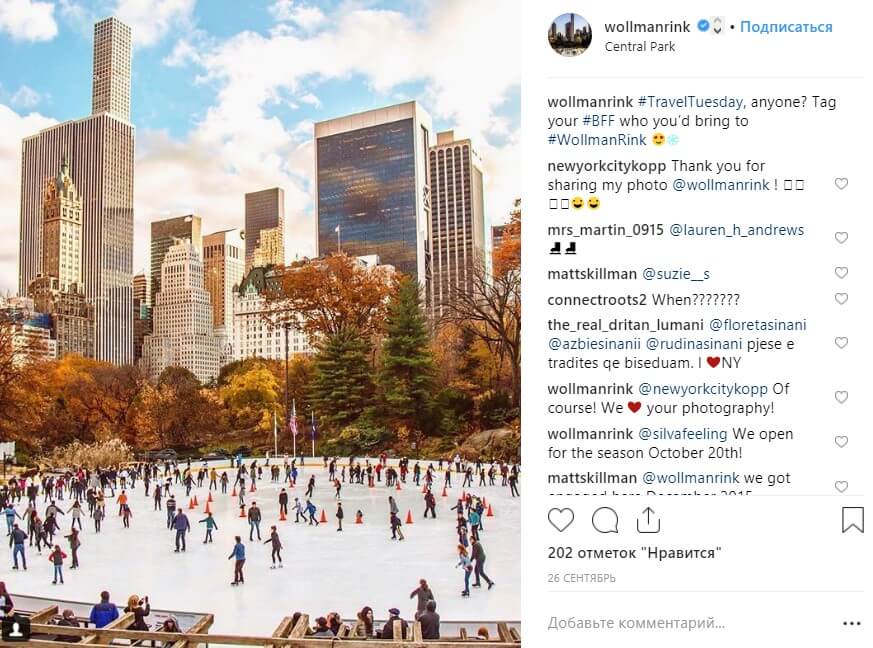Like the post with the large heart icon

click(560, 520)
